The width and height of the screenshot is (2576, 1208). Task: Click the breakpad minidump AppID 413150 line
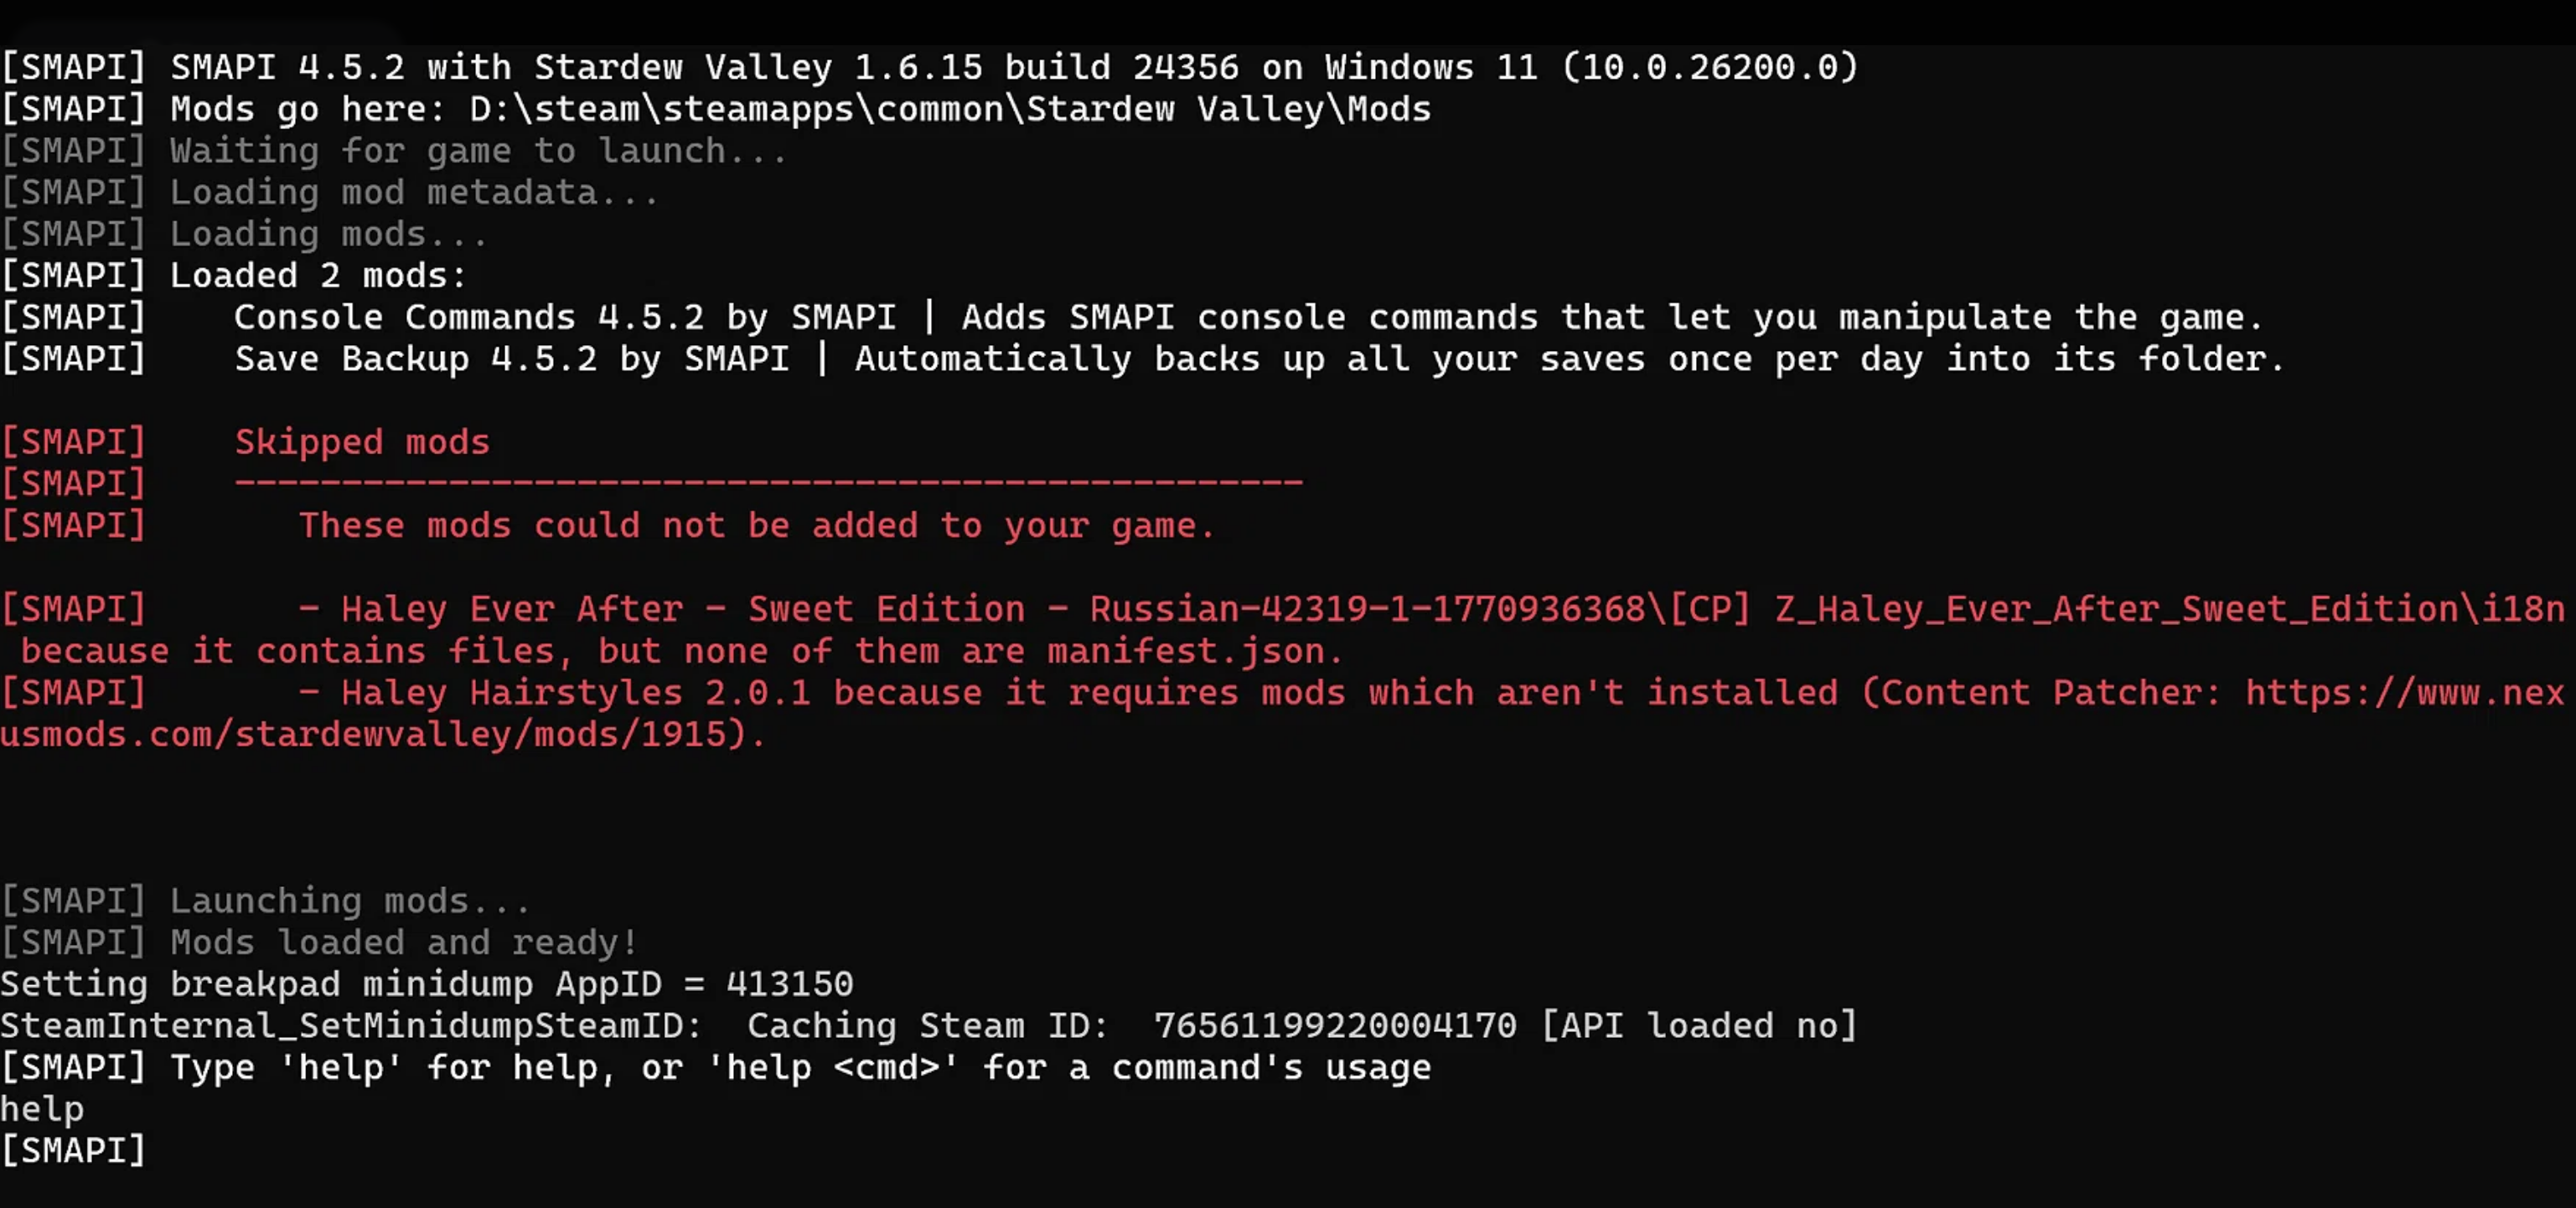427,984
